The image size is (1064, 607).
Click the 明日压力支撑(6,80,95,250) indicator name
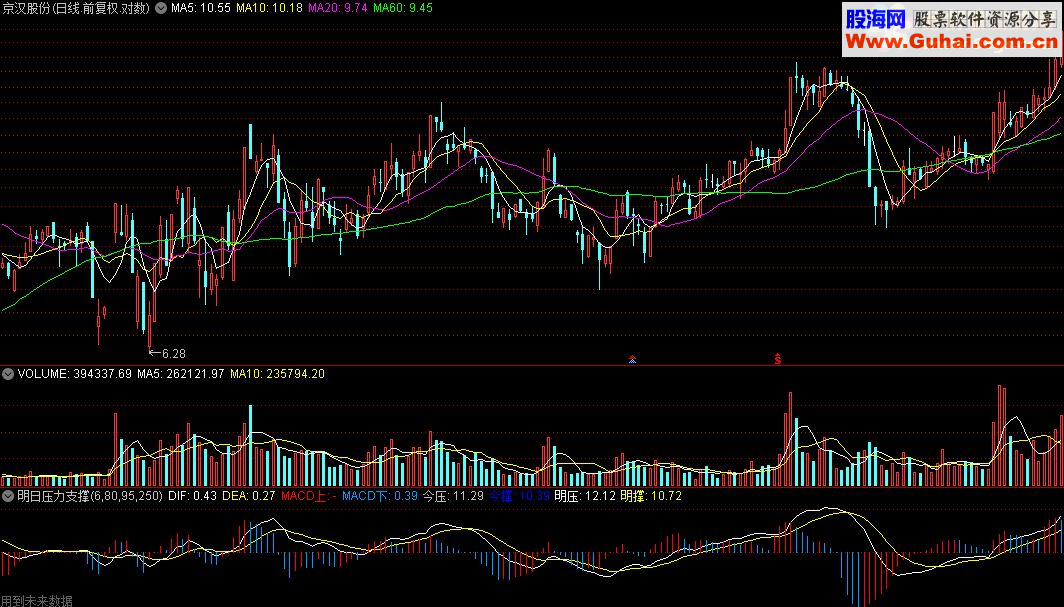(x=90, y=496)
